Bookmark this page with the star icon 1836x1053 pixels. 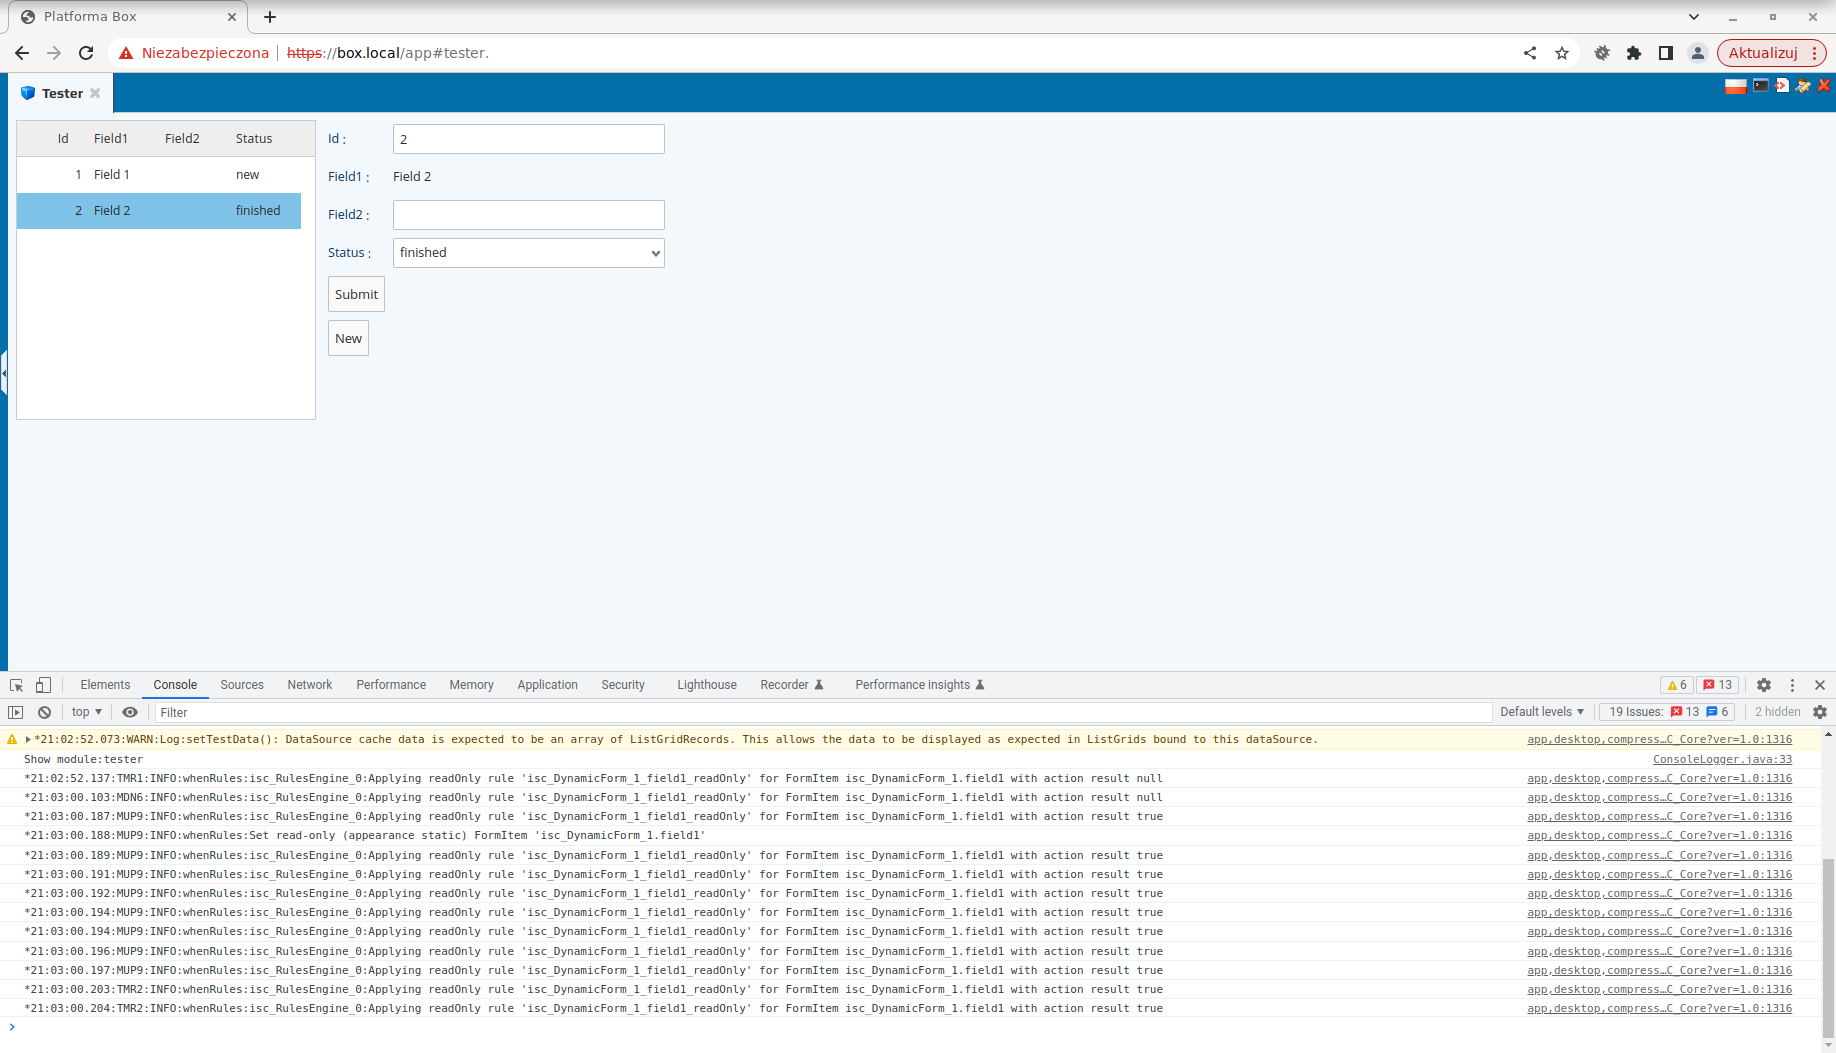tap(1562, 53)
